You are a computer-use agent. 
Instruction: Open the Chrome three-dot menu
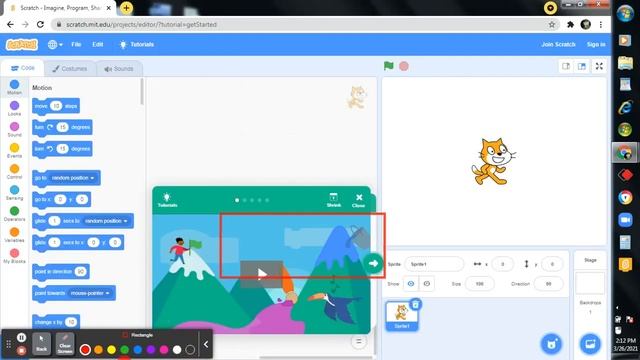click(601, 24)
